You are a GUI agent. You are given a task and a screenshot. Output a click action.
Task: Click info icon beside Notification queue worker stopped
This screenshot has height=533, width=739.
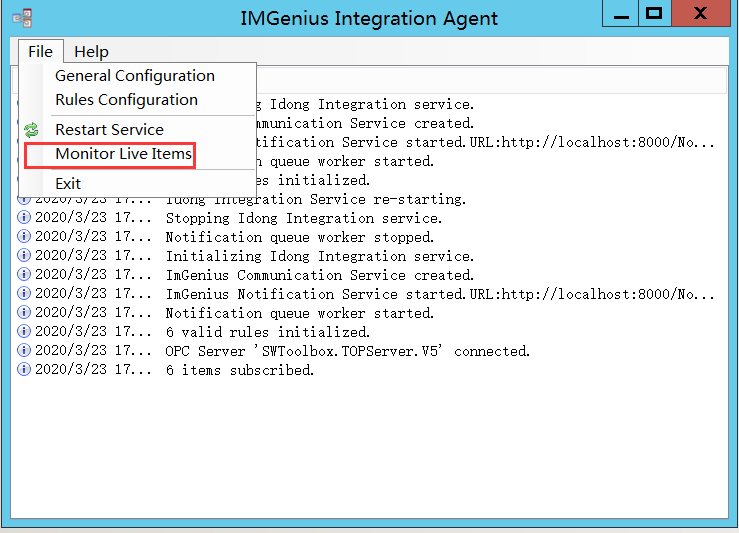[24, 237]
